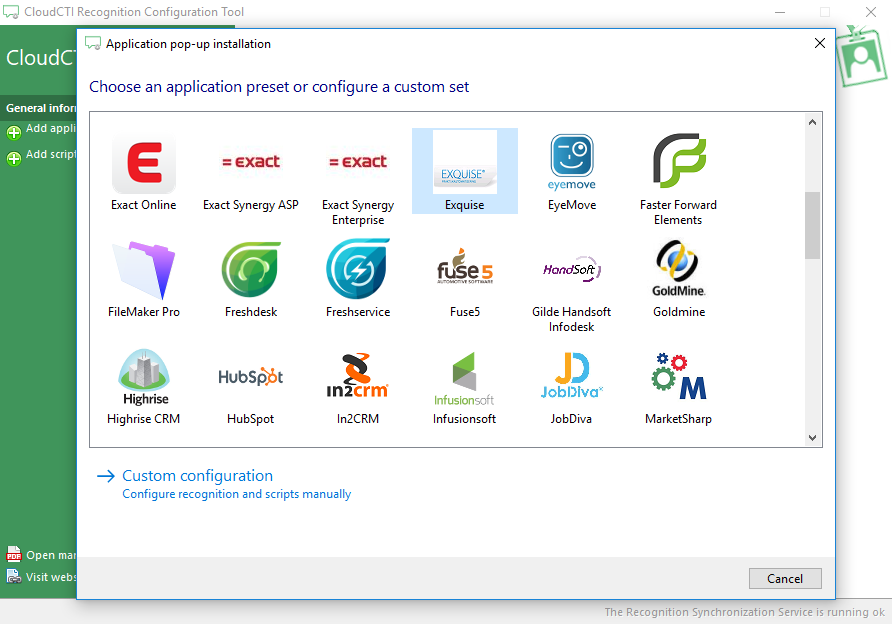Select the In2CRM preset icon
892x624 pixels.
(357, 375)
